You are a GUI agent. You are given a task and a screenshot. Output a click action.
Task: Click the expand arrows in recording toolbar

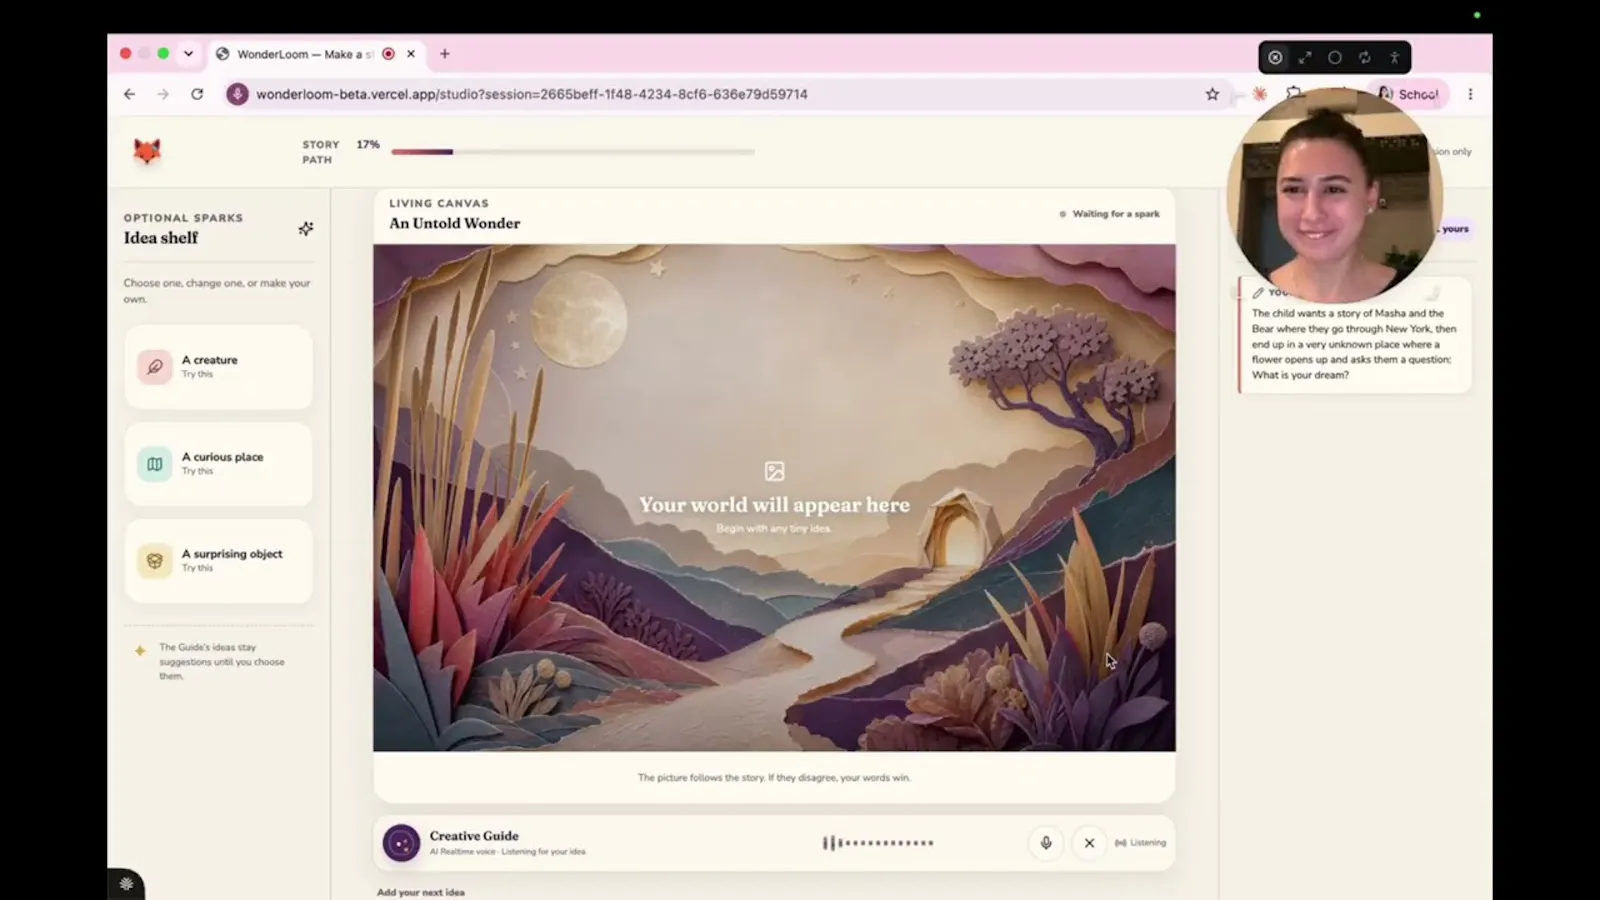point(1305,58)
